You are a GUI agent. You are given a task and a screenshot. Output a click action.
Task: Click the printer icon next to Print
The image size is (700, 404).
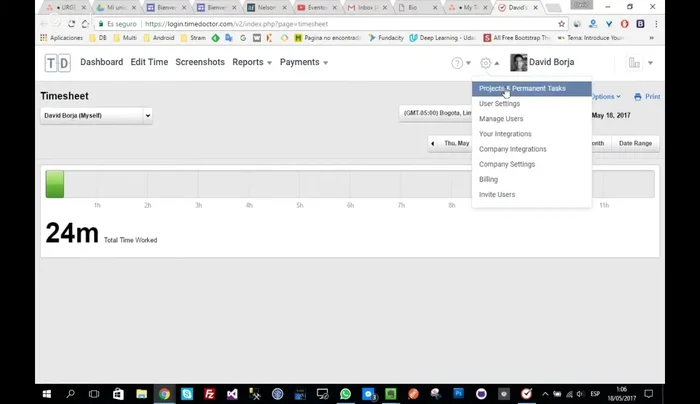[x=638, y=96]
